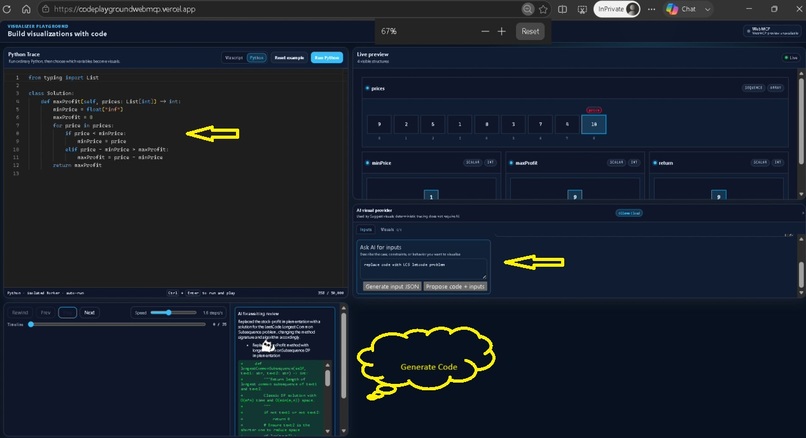Click the WebMCP badge at top right
The height and width of the screenshot is (438, 806).
(772, 31)
